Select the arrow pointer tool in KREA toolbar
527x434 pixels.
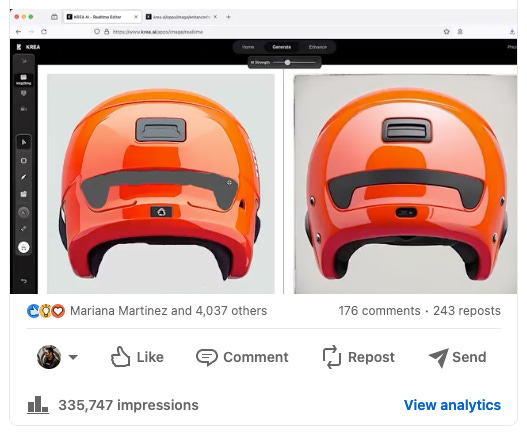click(x=24, y=142)
